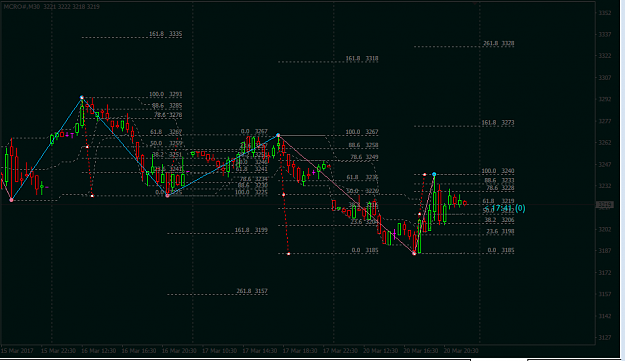The height and width of the screenshot is (361, 625).
Task: Click the '23.6 3198' retracement label
Action: (x=500, y=231)
